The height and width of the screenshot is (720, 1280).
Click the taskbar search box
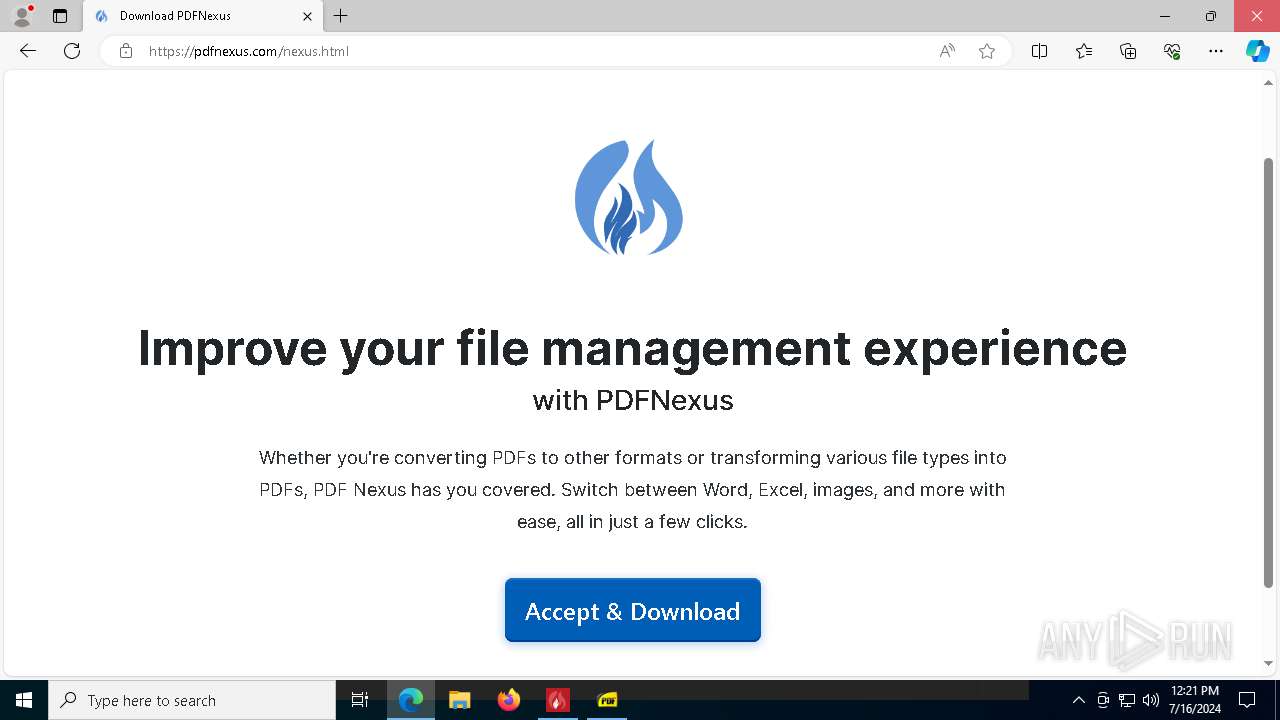192,700
